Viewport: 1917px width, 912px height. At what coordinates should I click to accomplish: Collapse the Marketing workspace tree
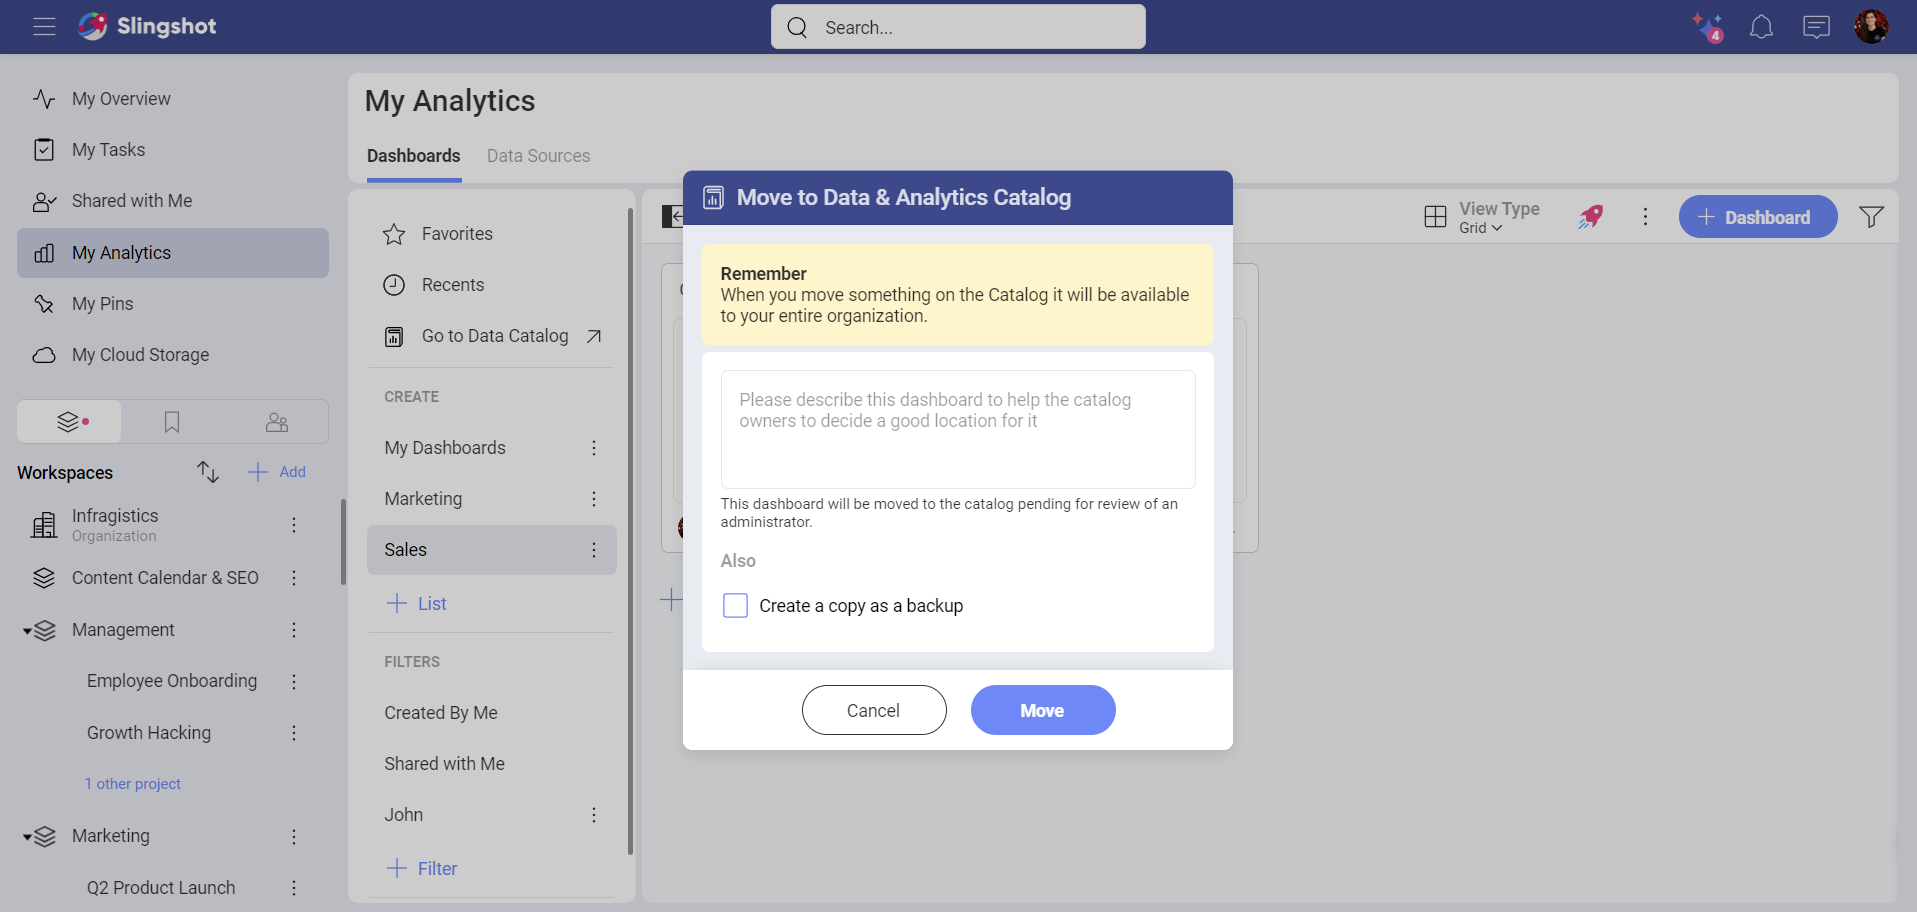[x=27, y=837]
